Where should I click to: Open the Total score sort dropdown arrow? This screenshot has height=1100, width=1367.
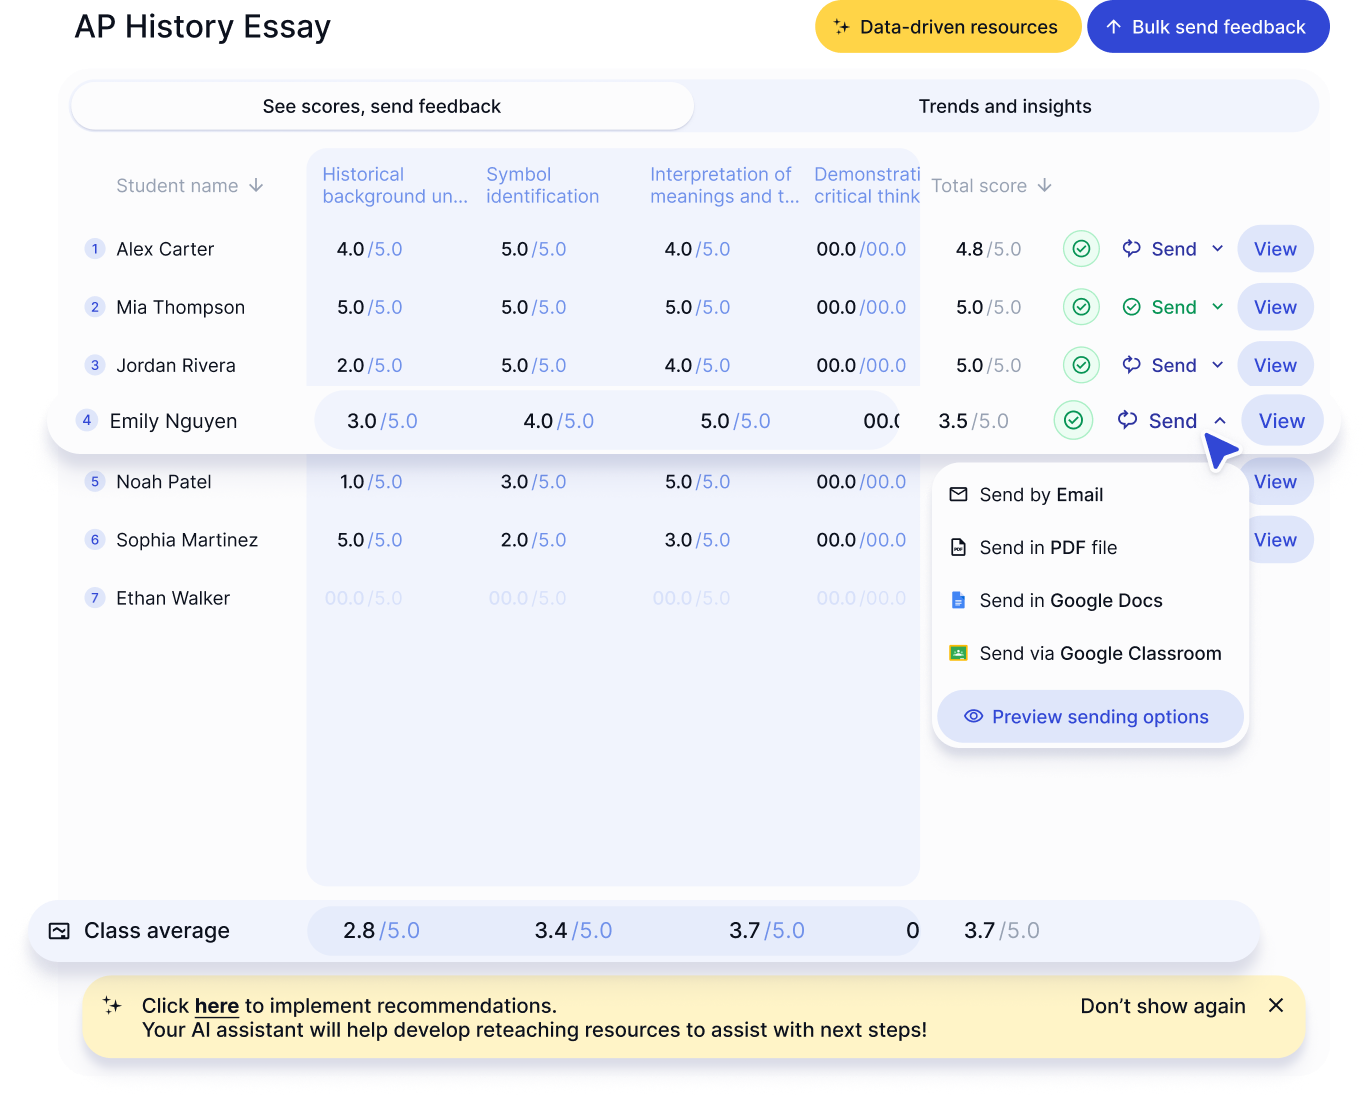(x=1046, y=185)
